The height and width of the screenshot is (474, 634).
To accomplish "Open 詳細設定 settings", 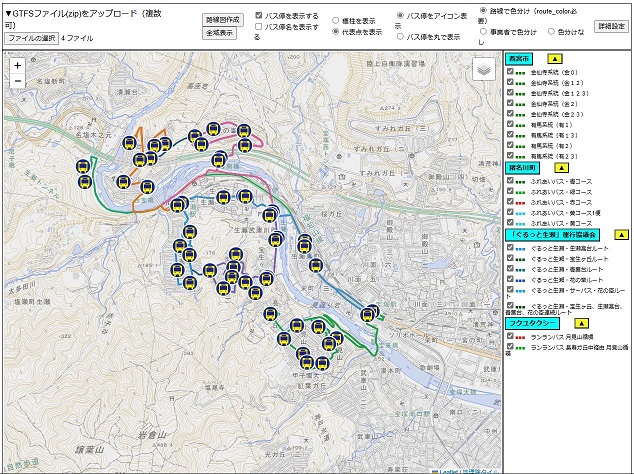I will [x=610, y=26].
